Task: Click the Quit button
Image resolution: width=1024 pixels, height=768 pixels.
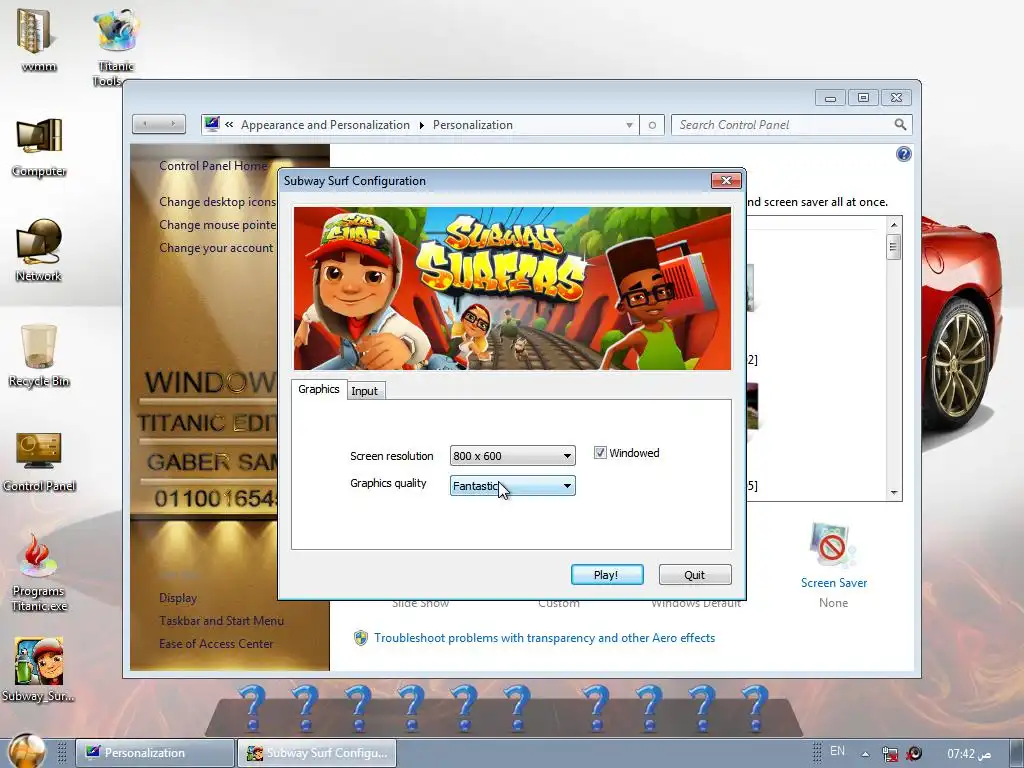Action: coord(695,575)
